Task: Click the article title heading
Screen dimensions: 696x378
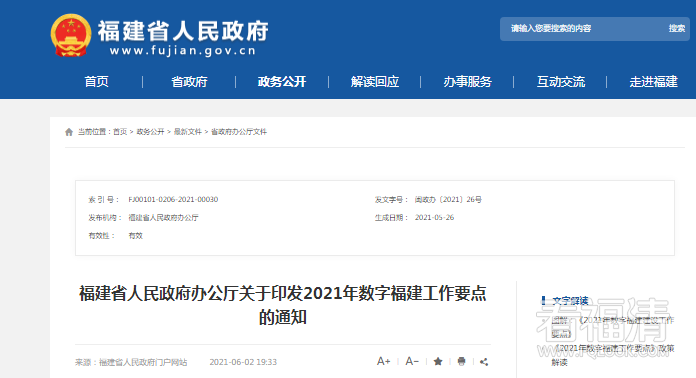Action: pyautogui.click(x=283, y=305)
